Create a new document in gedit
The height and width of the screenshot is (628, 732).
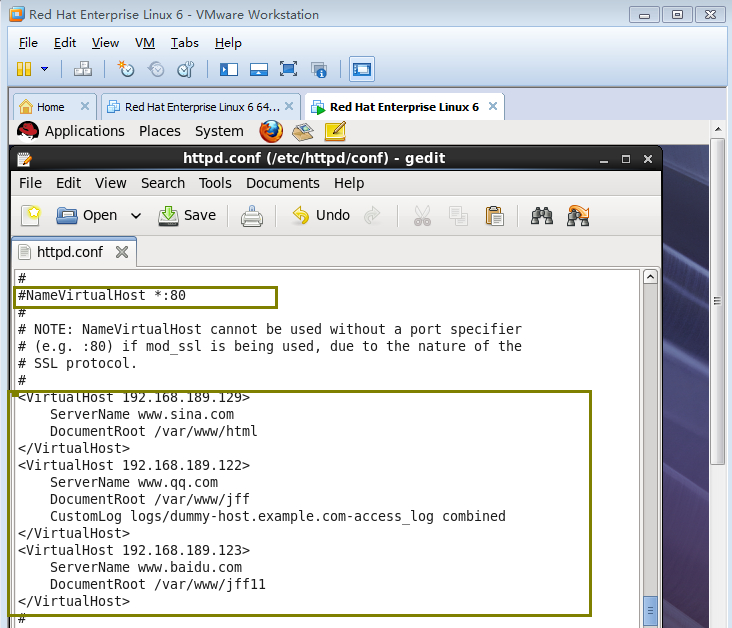click(31, 216)
